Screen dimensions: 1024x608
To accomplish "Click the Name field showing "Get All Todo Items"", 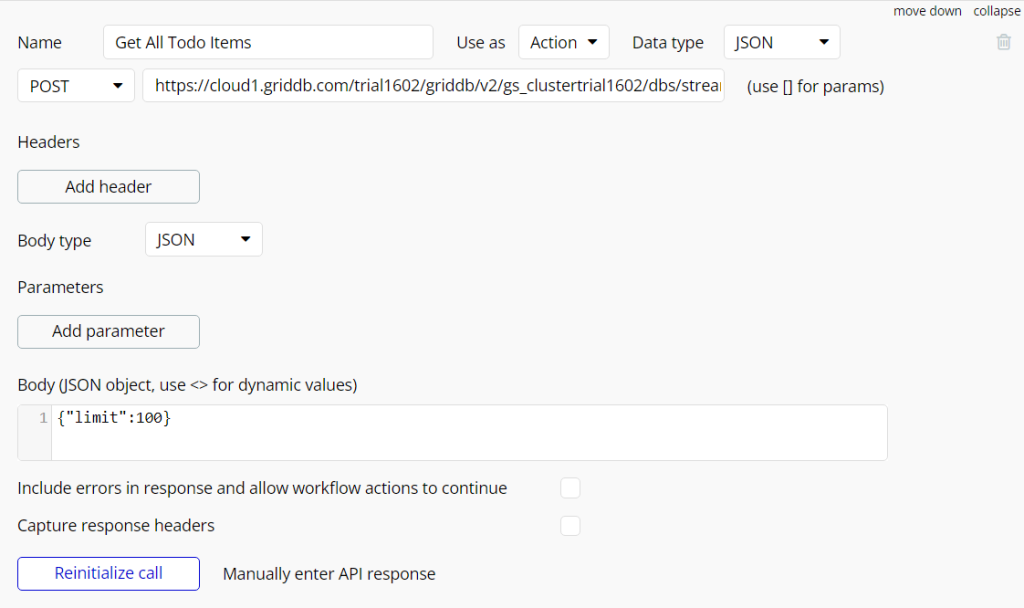I will [267, 42].
